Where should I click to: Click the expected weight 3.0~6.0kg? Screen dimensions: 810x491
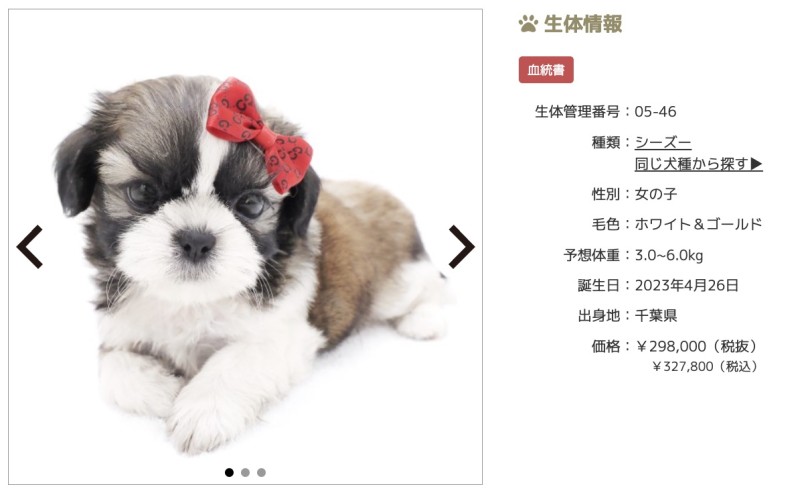(668, 255)
